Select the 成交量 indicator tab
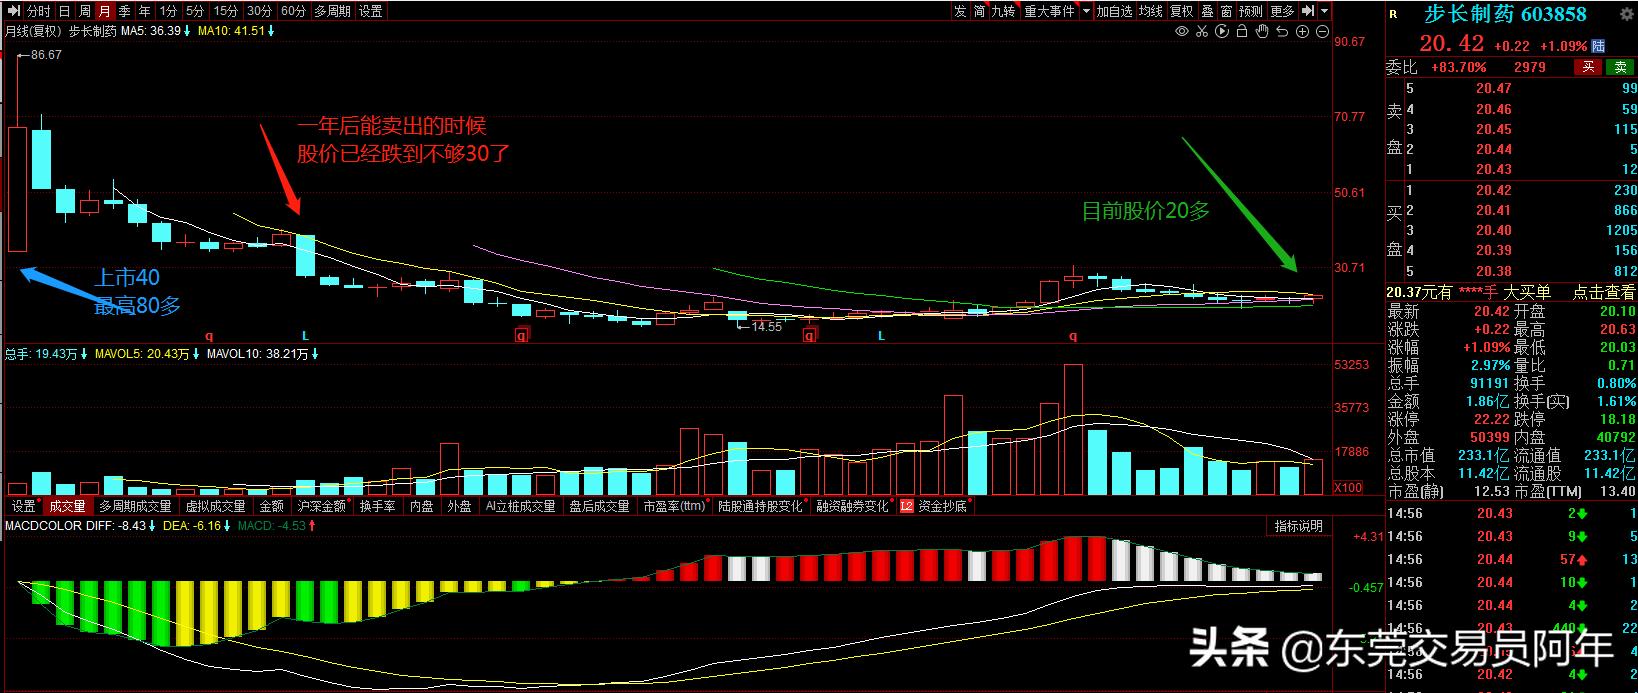 point(67,506)
